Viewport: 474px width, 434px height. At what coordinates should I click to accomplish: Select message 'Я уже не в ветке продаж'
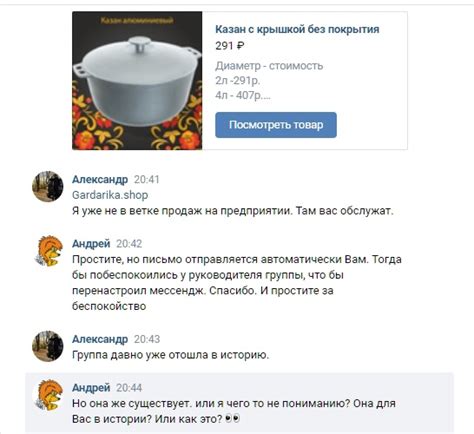[x=233, y=211]
